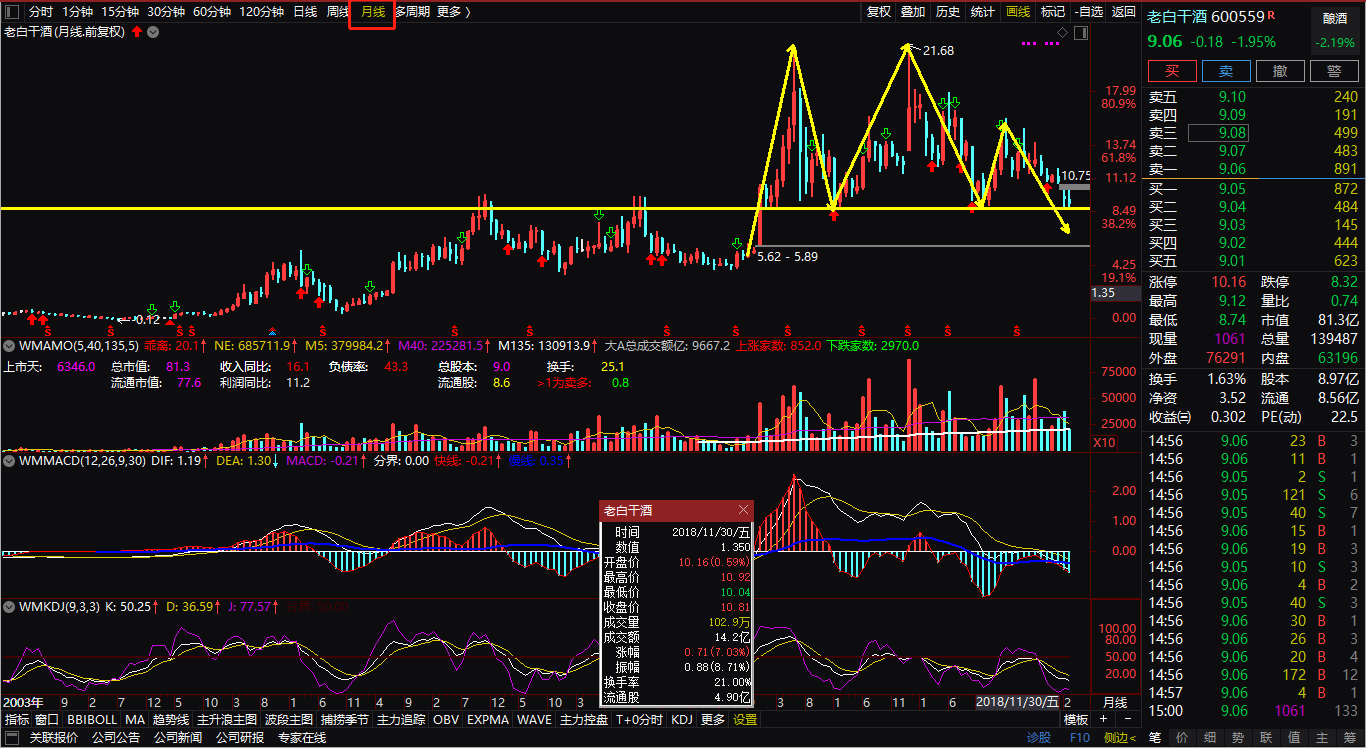Open 复权 adjustment menu
The height and width of the screenshot is (748, 1366).
click(x=878, y=12)
